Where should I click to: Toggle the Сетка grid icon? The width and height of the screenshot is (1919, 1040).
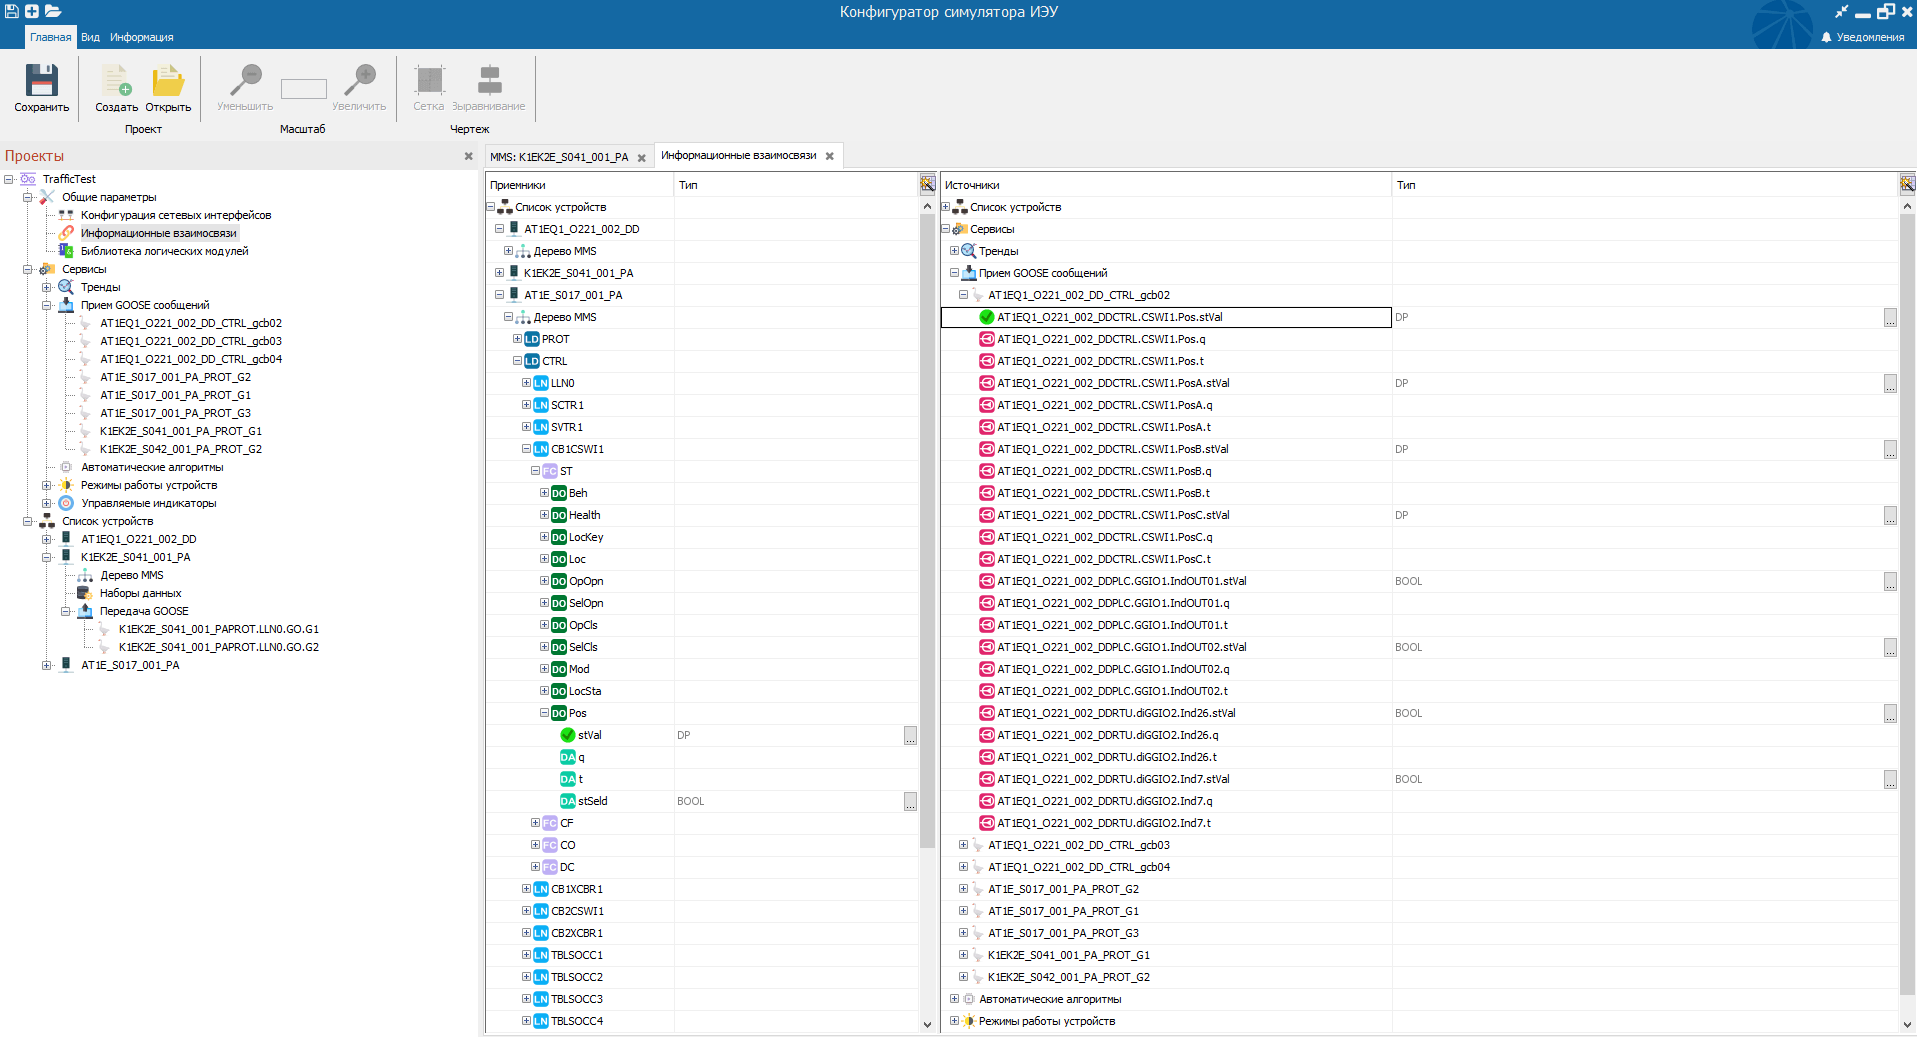[429, 80]
